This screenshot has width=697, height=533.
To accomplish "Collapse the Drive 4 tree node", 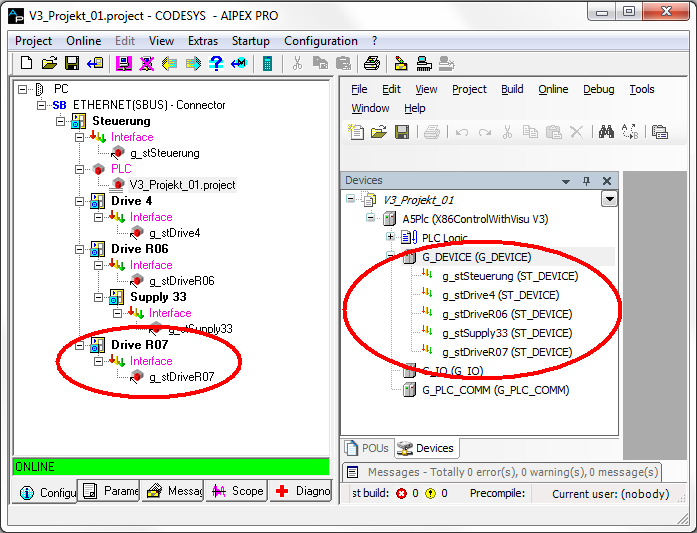I will pos(79,201).
